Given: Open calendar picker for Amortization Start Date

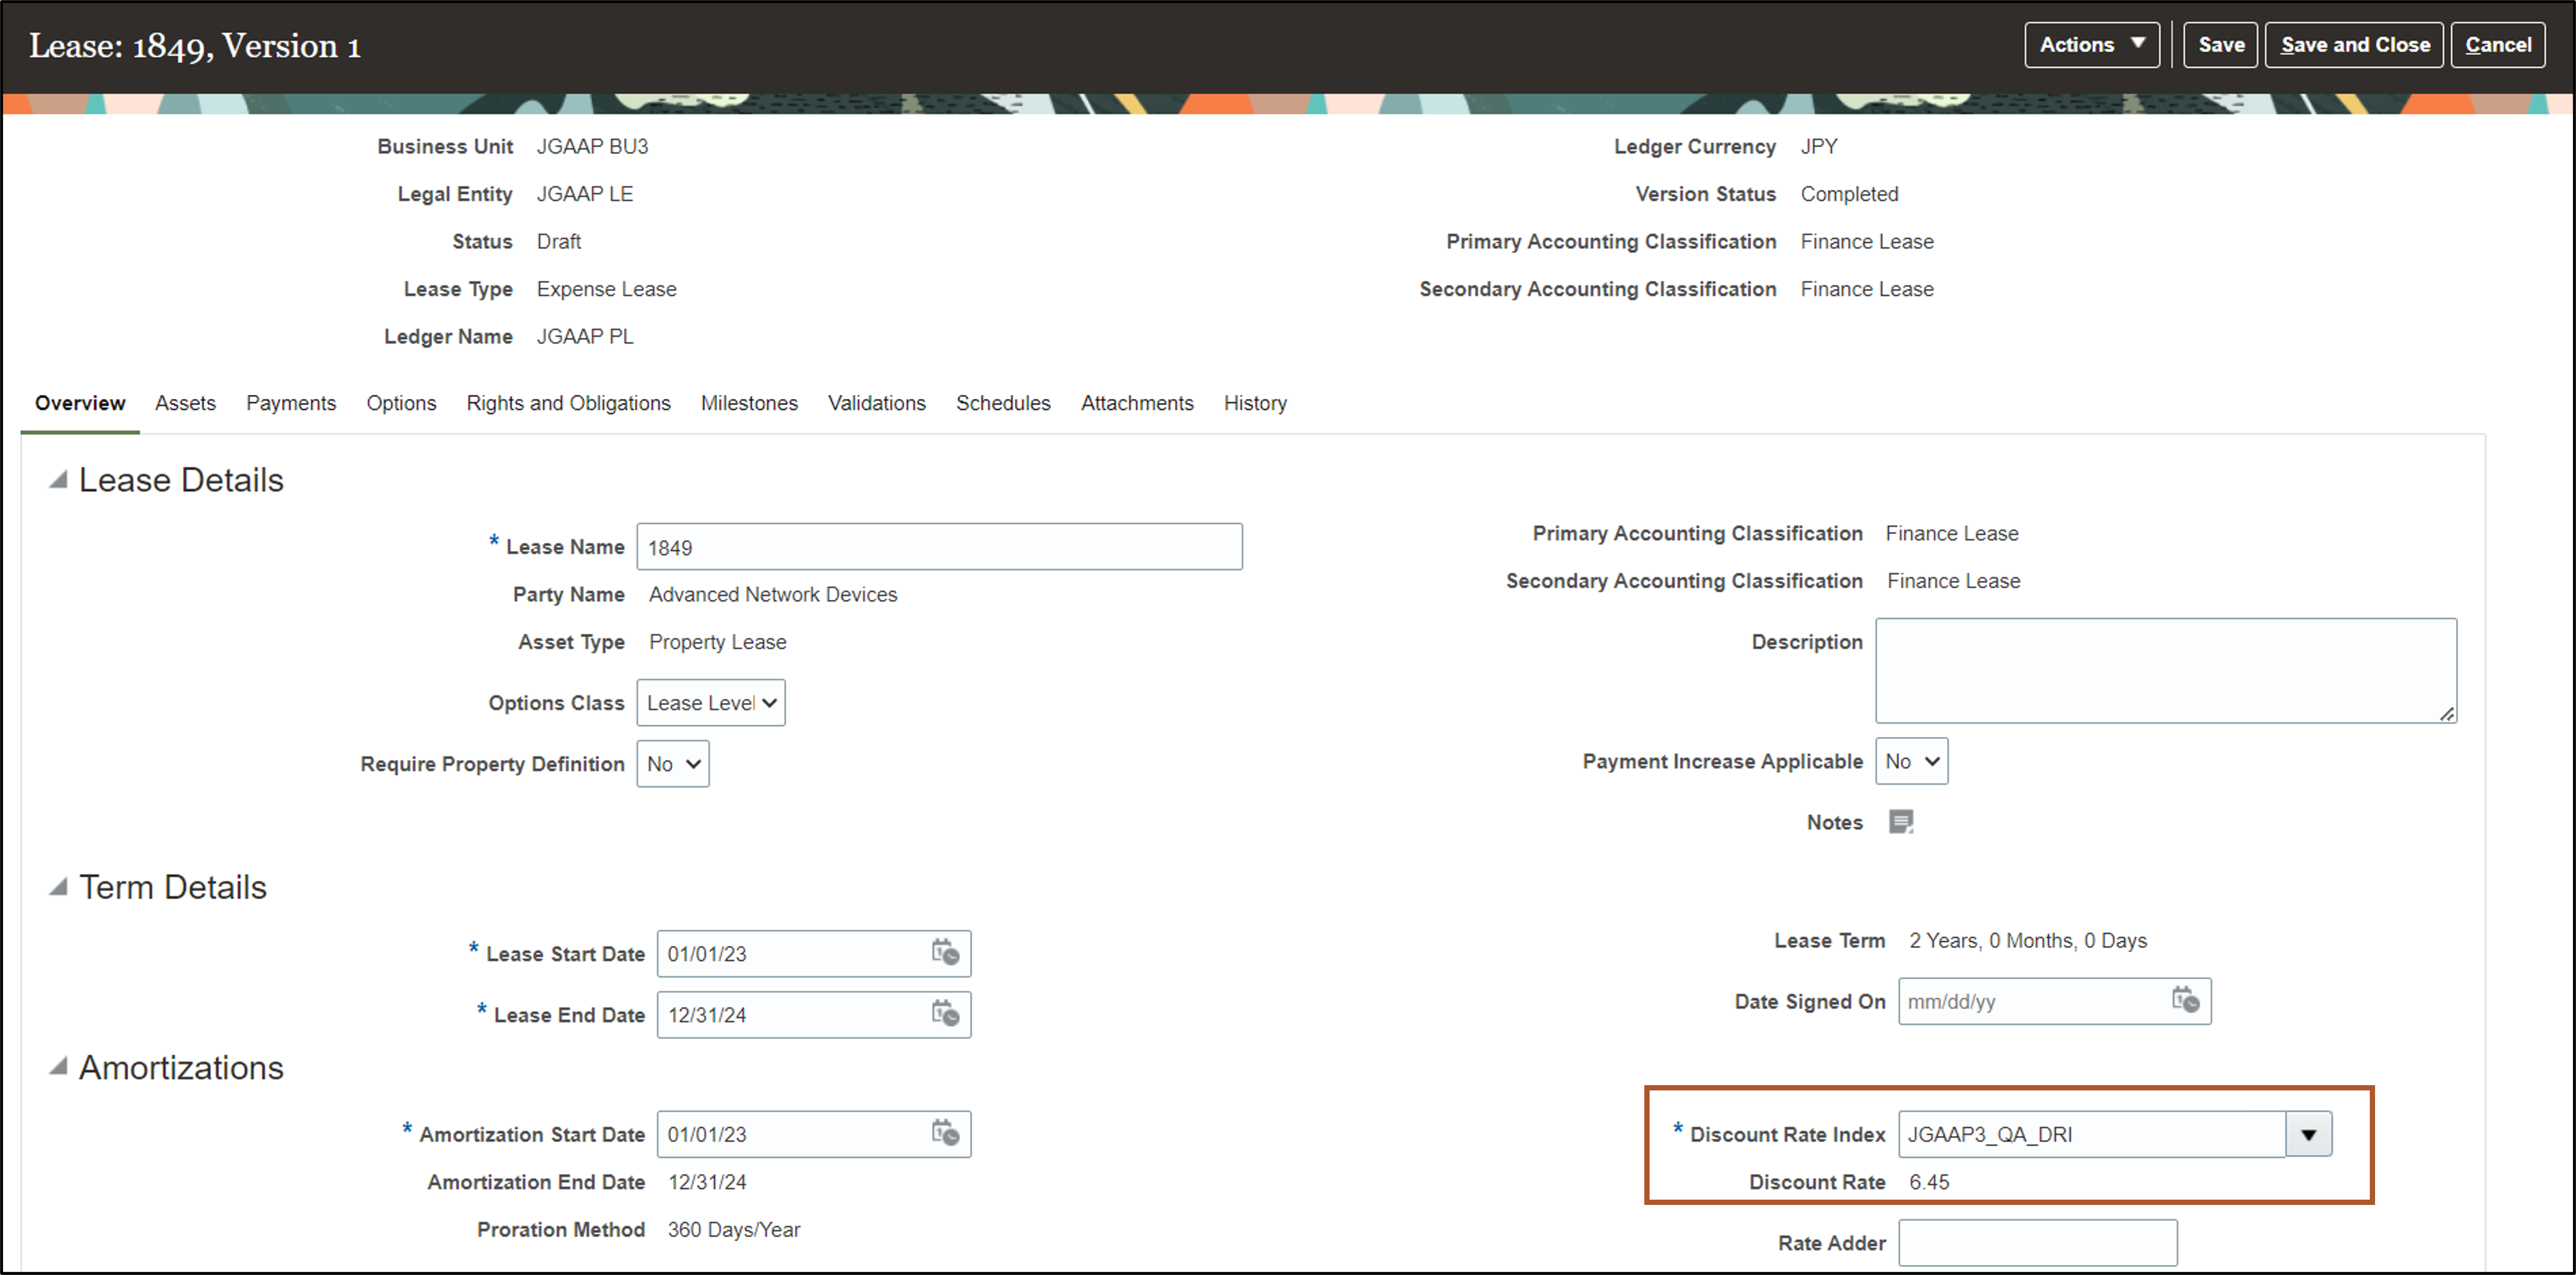Looking at the screenshot, I should (x=945, y=1133).
